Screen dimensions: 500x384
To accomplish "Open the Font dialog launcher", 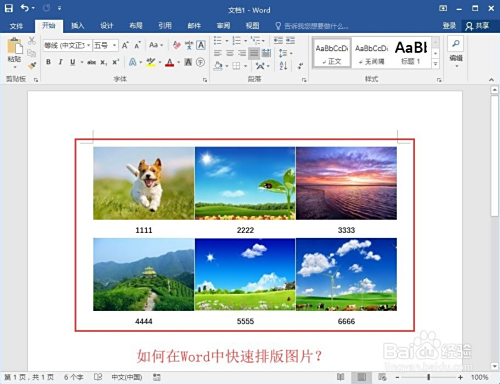I will point(205,80).
